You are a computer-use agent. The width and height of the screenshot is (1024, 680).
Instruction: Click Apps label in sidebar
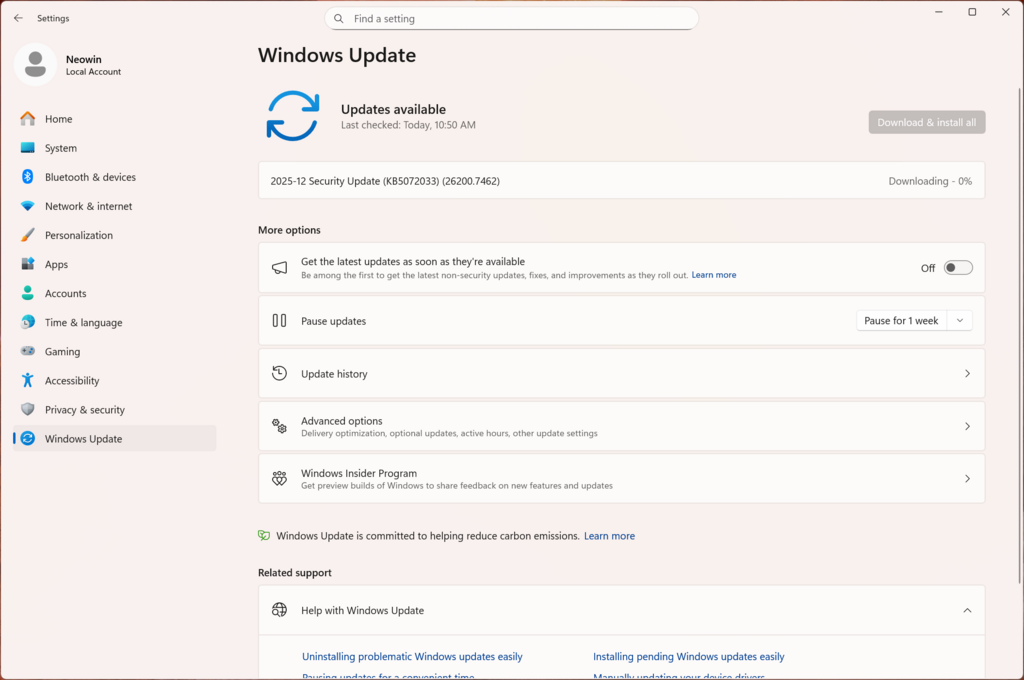click(x=56, y=265)
